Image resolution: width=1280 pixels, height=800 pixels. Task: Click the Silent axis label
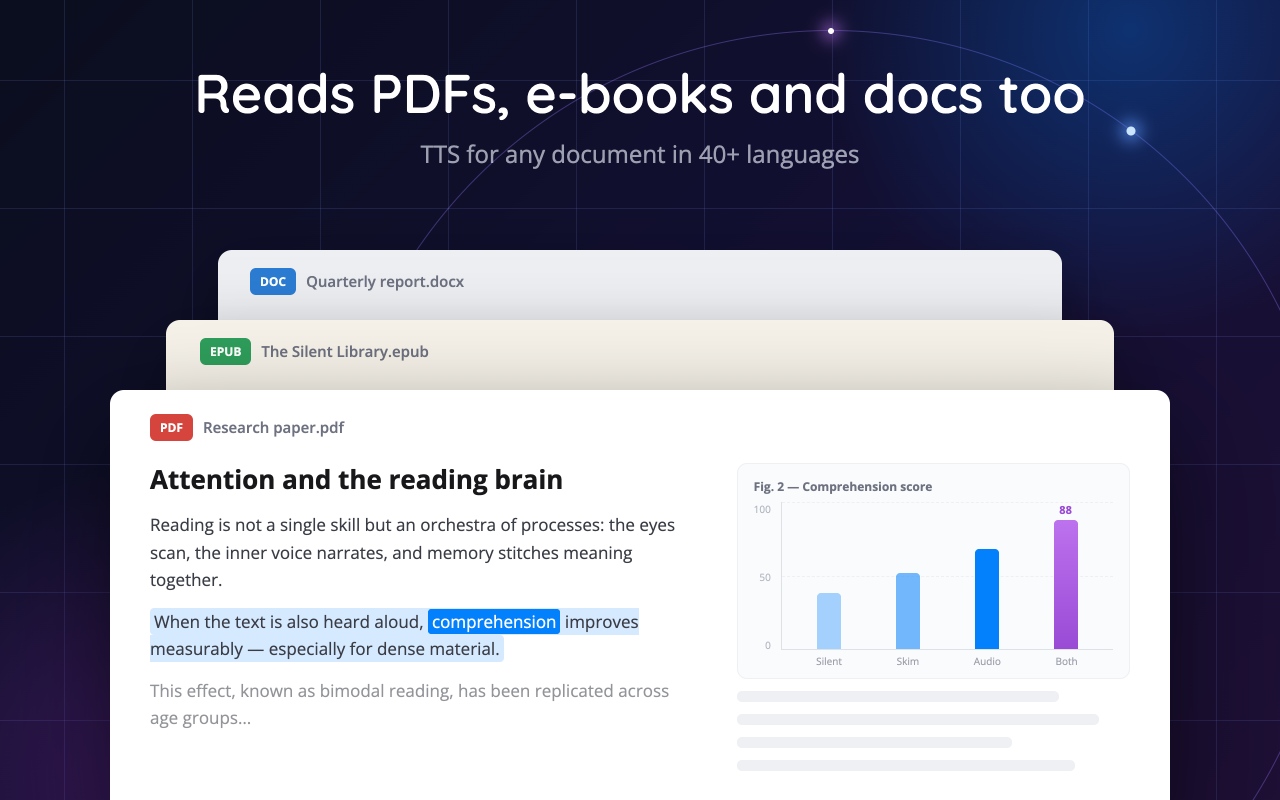pos(829,662)
